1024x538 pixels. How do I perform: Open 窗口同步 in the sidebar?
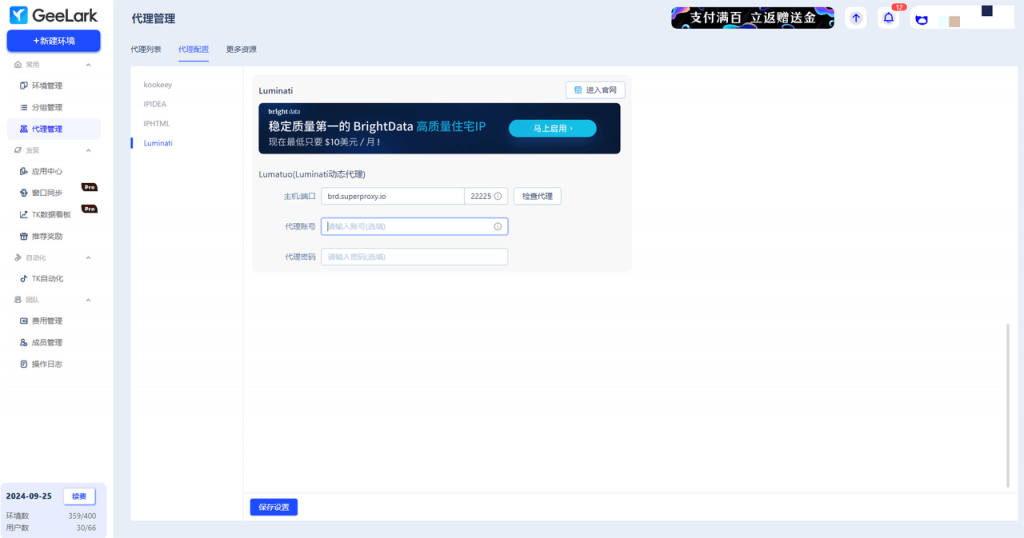point(46,193)
